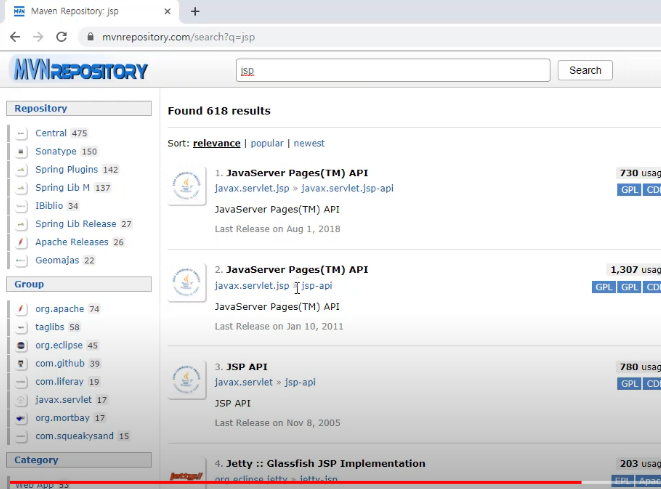Click the Sonatype repository icon
Viewport: 661px width, 489px height.
[x=21, y=151]
